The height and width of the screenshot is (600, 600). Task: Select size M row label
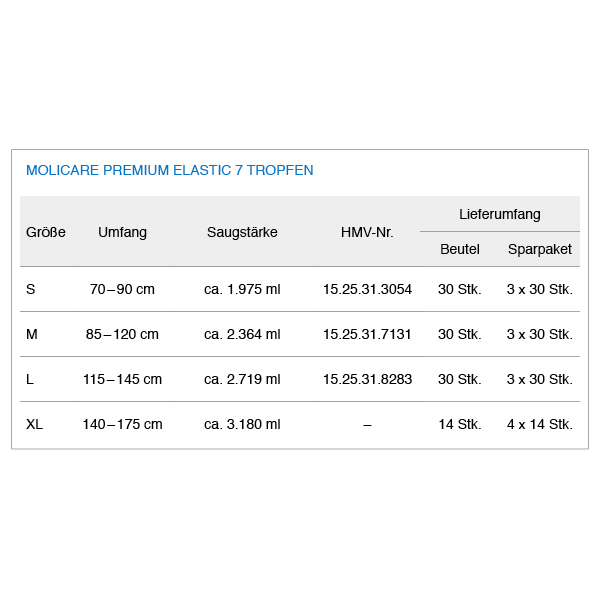tap(32, 334)
